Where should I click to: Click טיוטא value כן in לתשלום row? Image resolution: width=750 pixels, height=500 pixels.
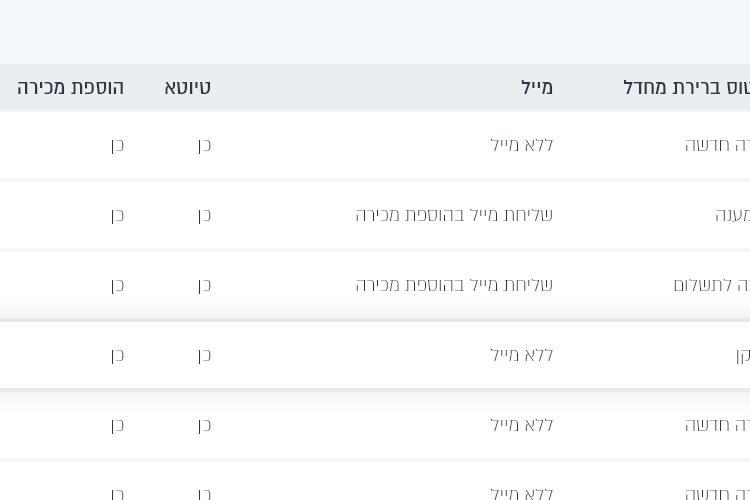click(204, 285)
